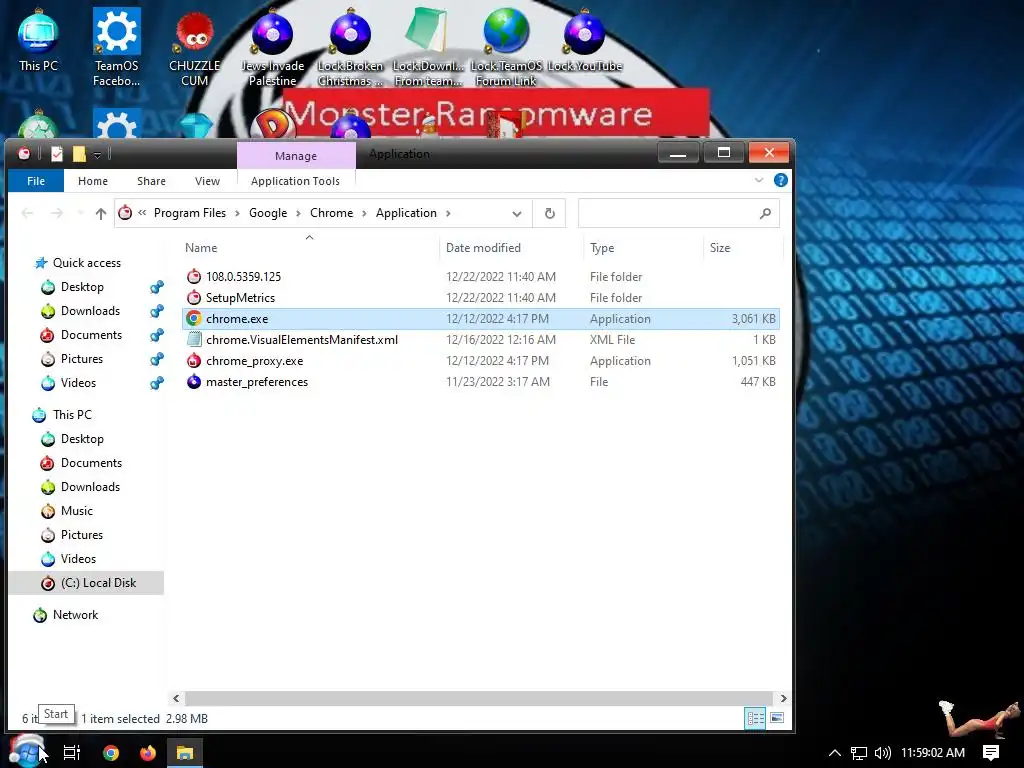Open the TeamOS Facebook desktop shortcut
Image resolution: width=1024 pixels, height=768 pixels.
click(x=116, y=46)
